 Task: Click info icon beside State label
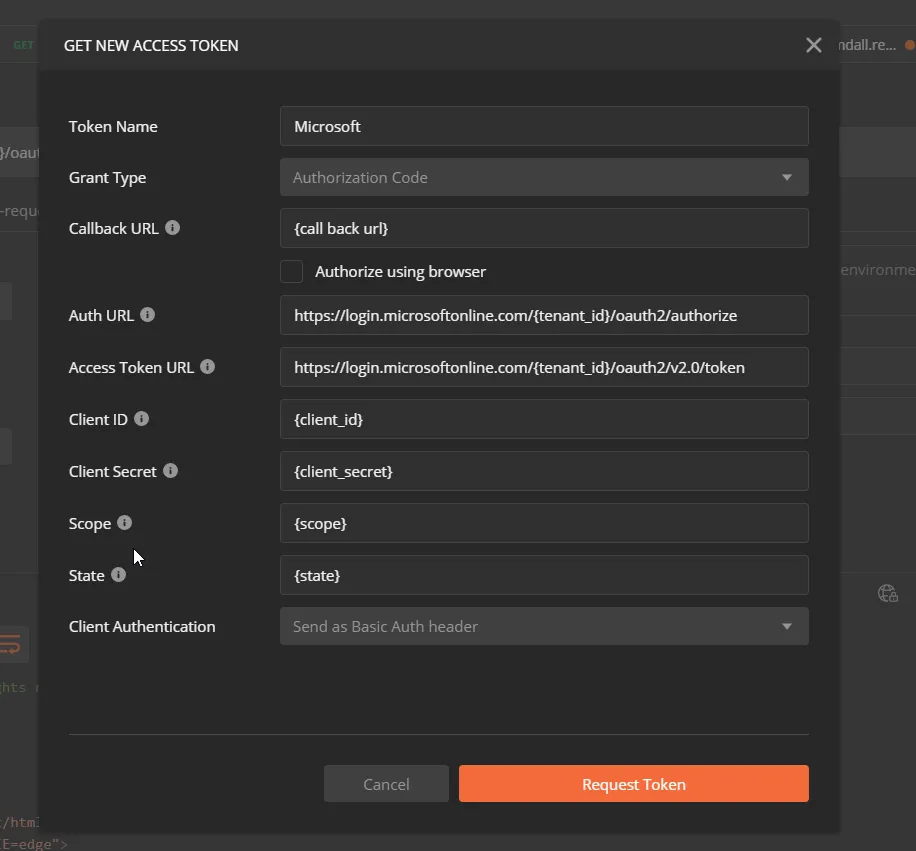(x=119, y=575)
